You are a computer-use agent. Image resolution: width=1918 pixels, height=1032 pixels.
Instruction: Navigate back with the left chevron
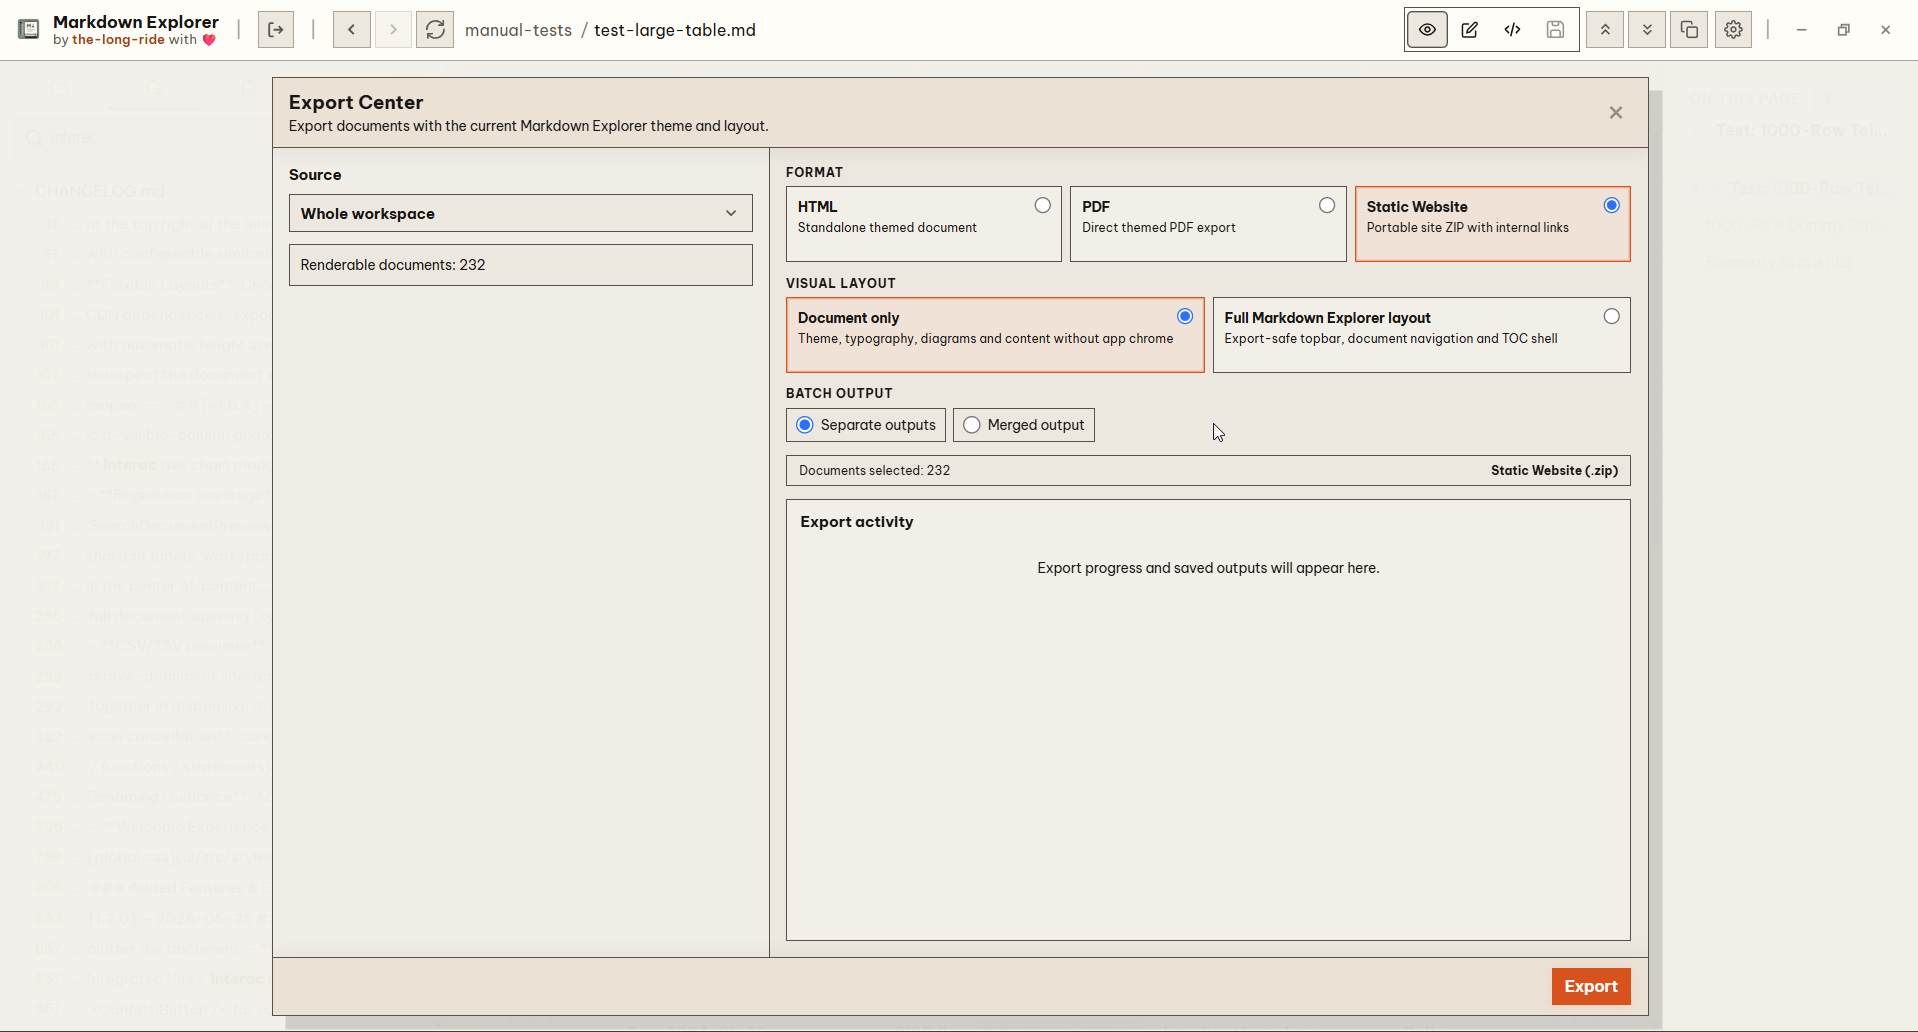click(x=351, y=30)
